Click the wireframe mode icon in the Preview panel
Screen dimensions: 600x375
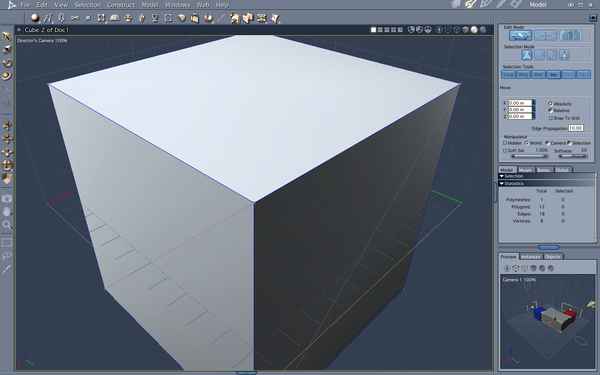click(525, 268)
